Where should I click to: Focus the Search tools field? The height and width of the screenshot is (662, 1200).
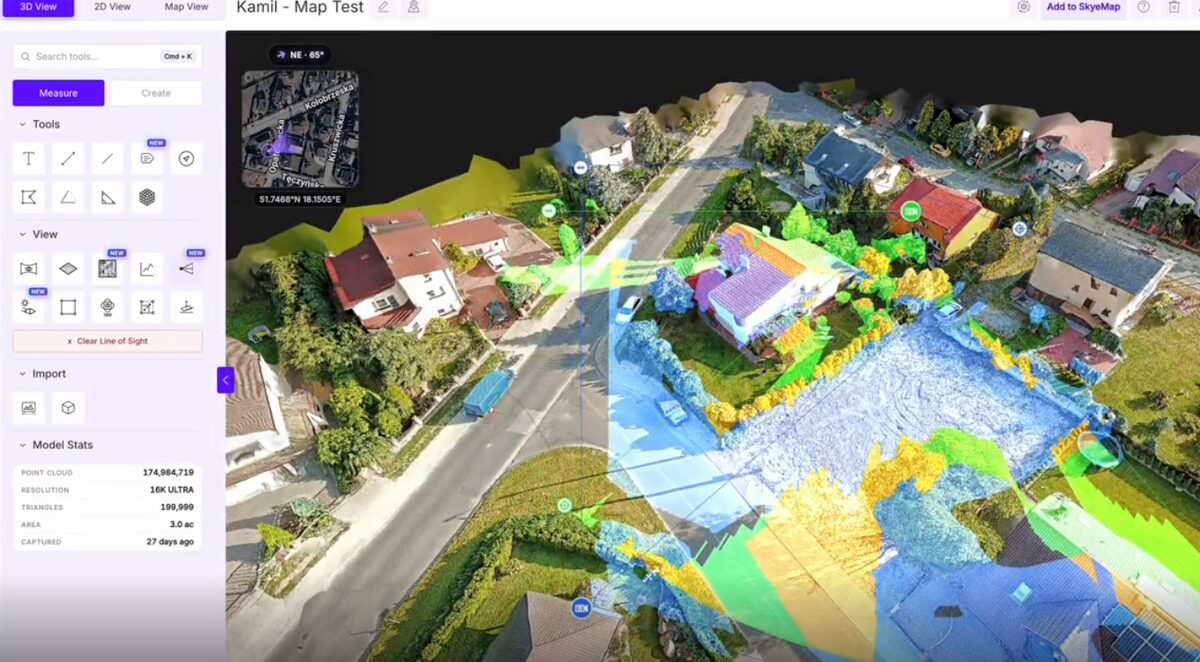pyautogui.click(x=107, y=57)
